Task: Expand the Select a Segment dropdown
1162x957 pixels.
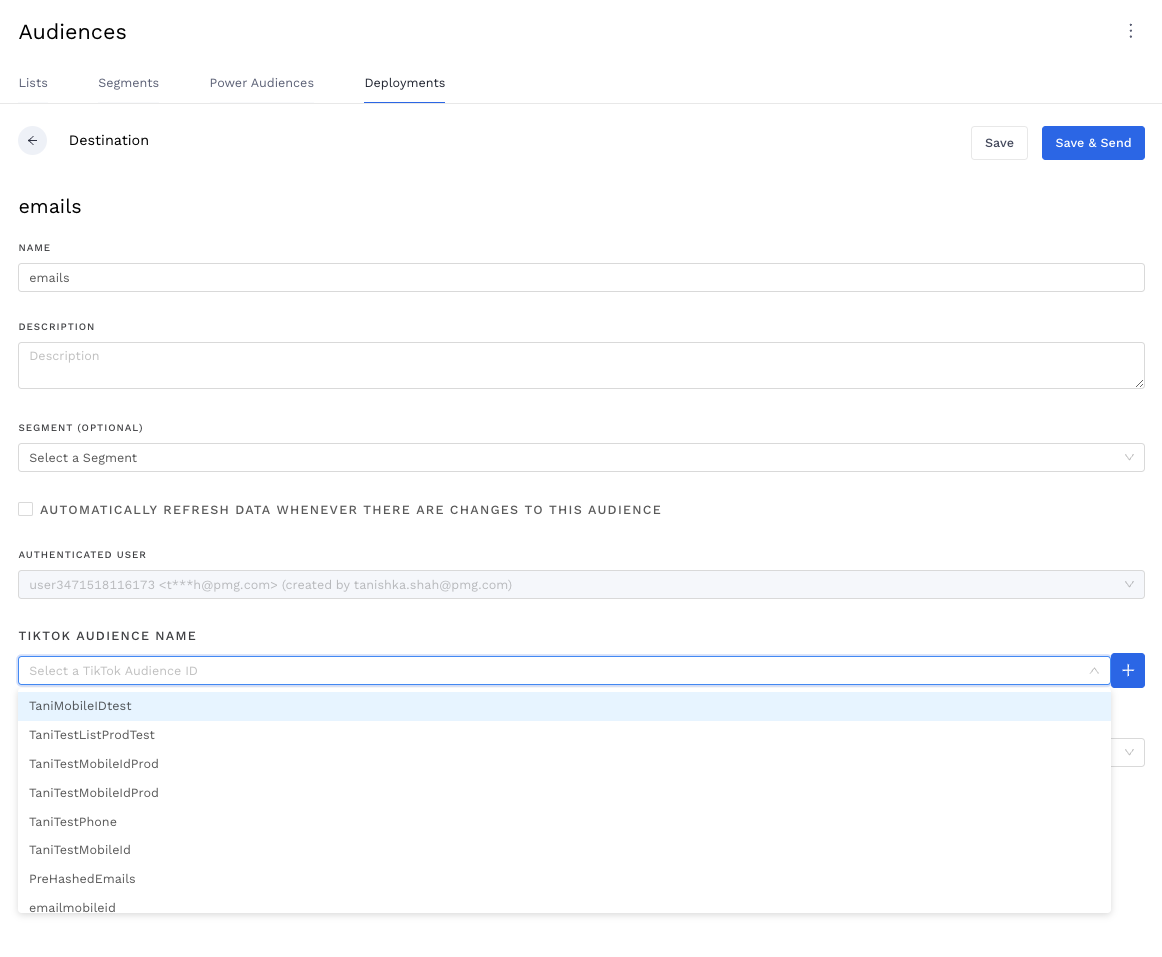Action: (580, 457)
